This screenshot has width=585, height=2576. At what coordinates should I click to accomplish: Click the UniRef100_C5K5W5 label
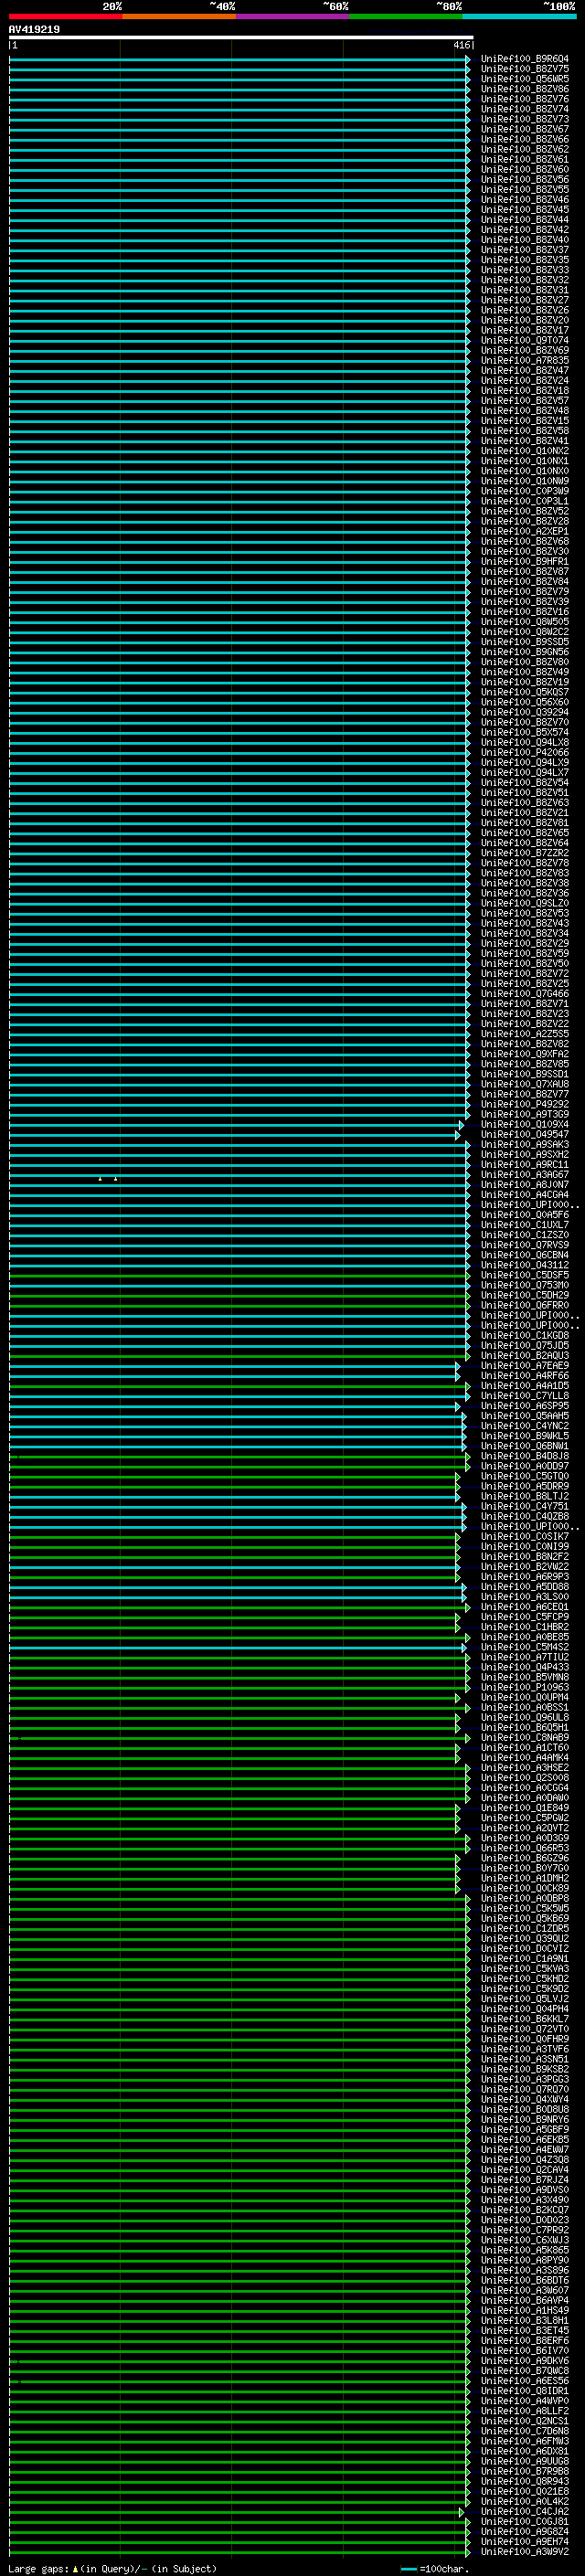coord(525,1908)
